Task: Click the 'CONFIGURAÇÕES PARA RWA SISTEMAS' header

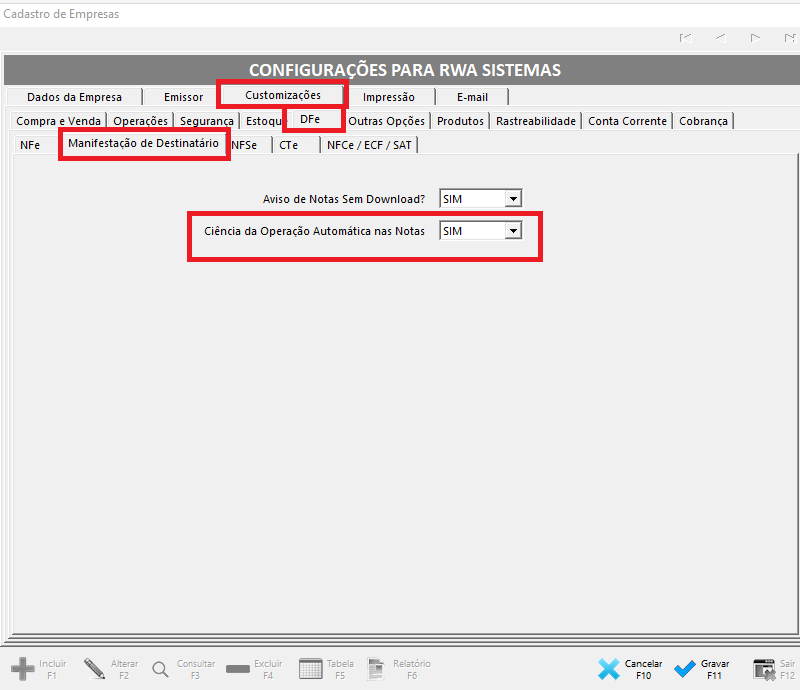Action: pos(405,70)
